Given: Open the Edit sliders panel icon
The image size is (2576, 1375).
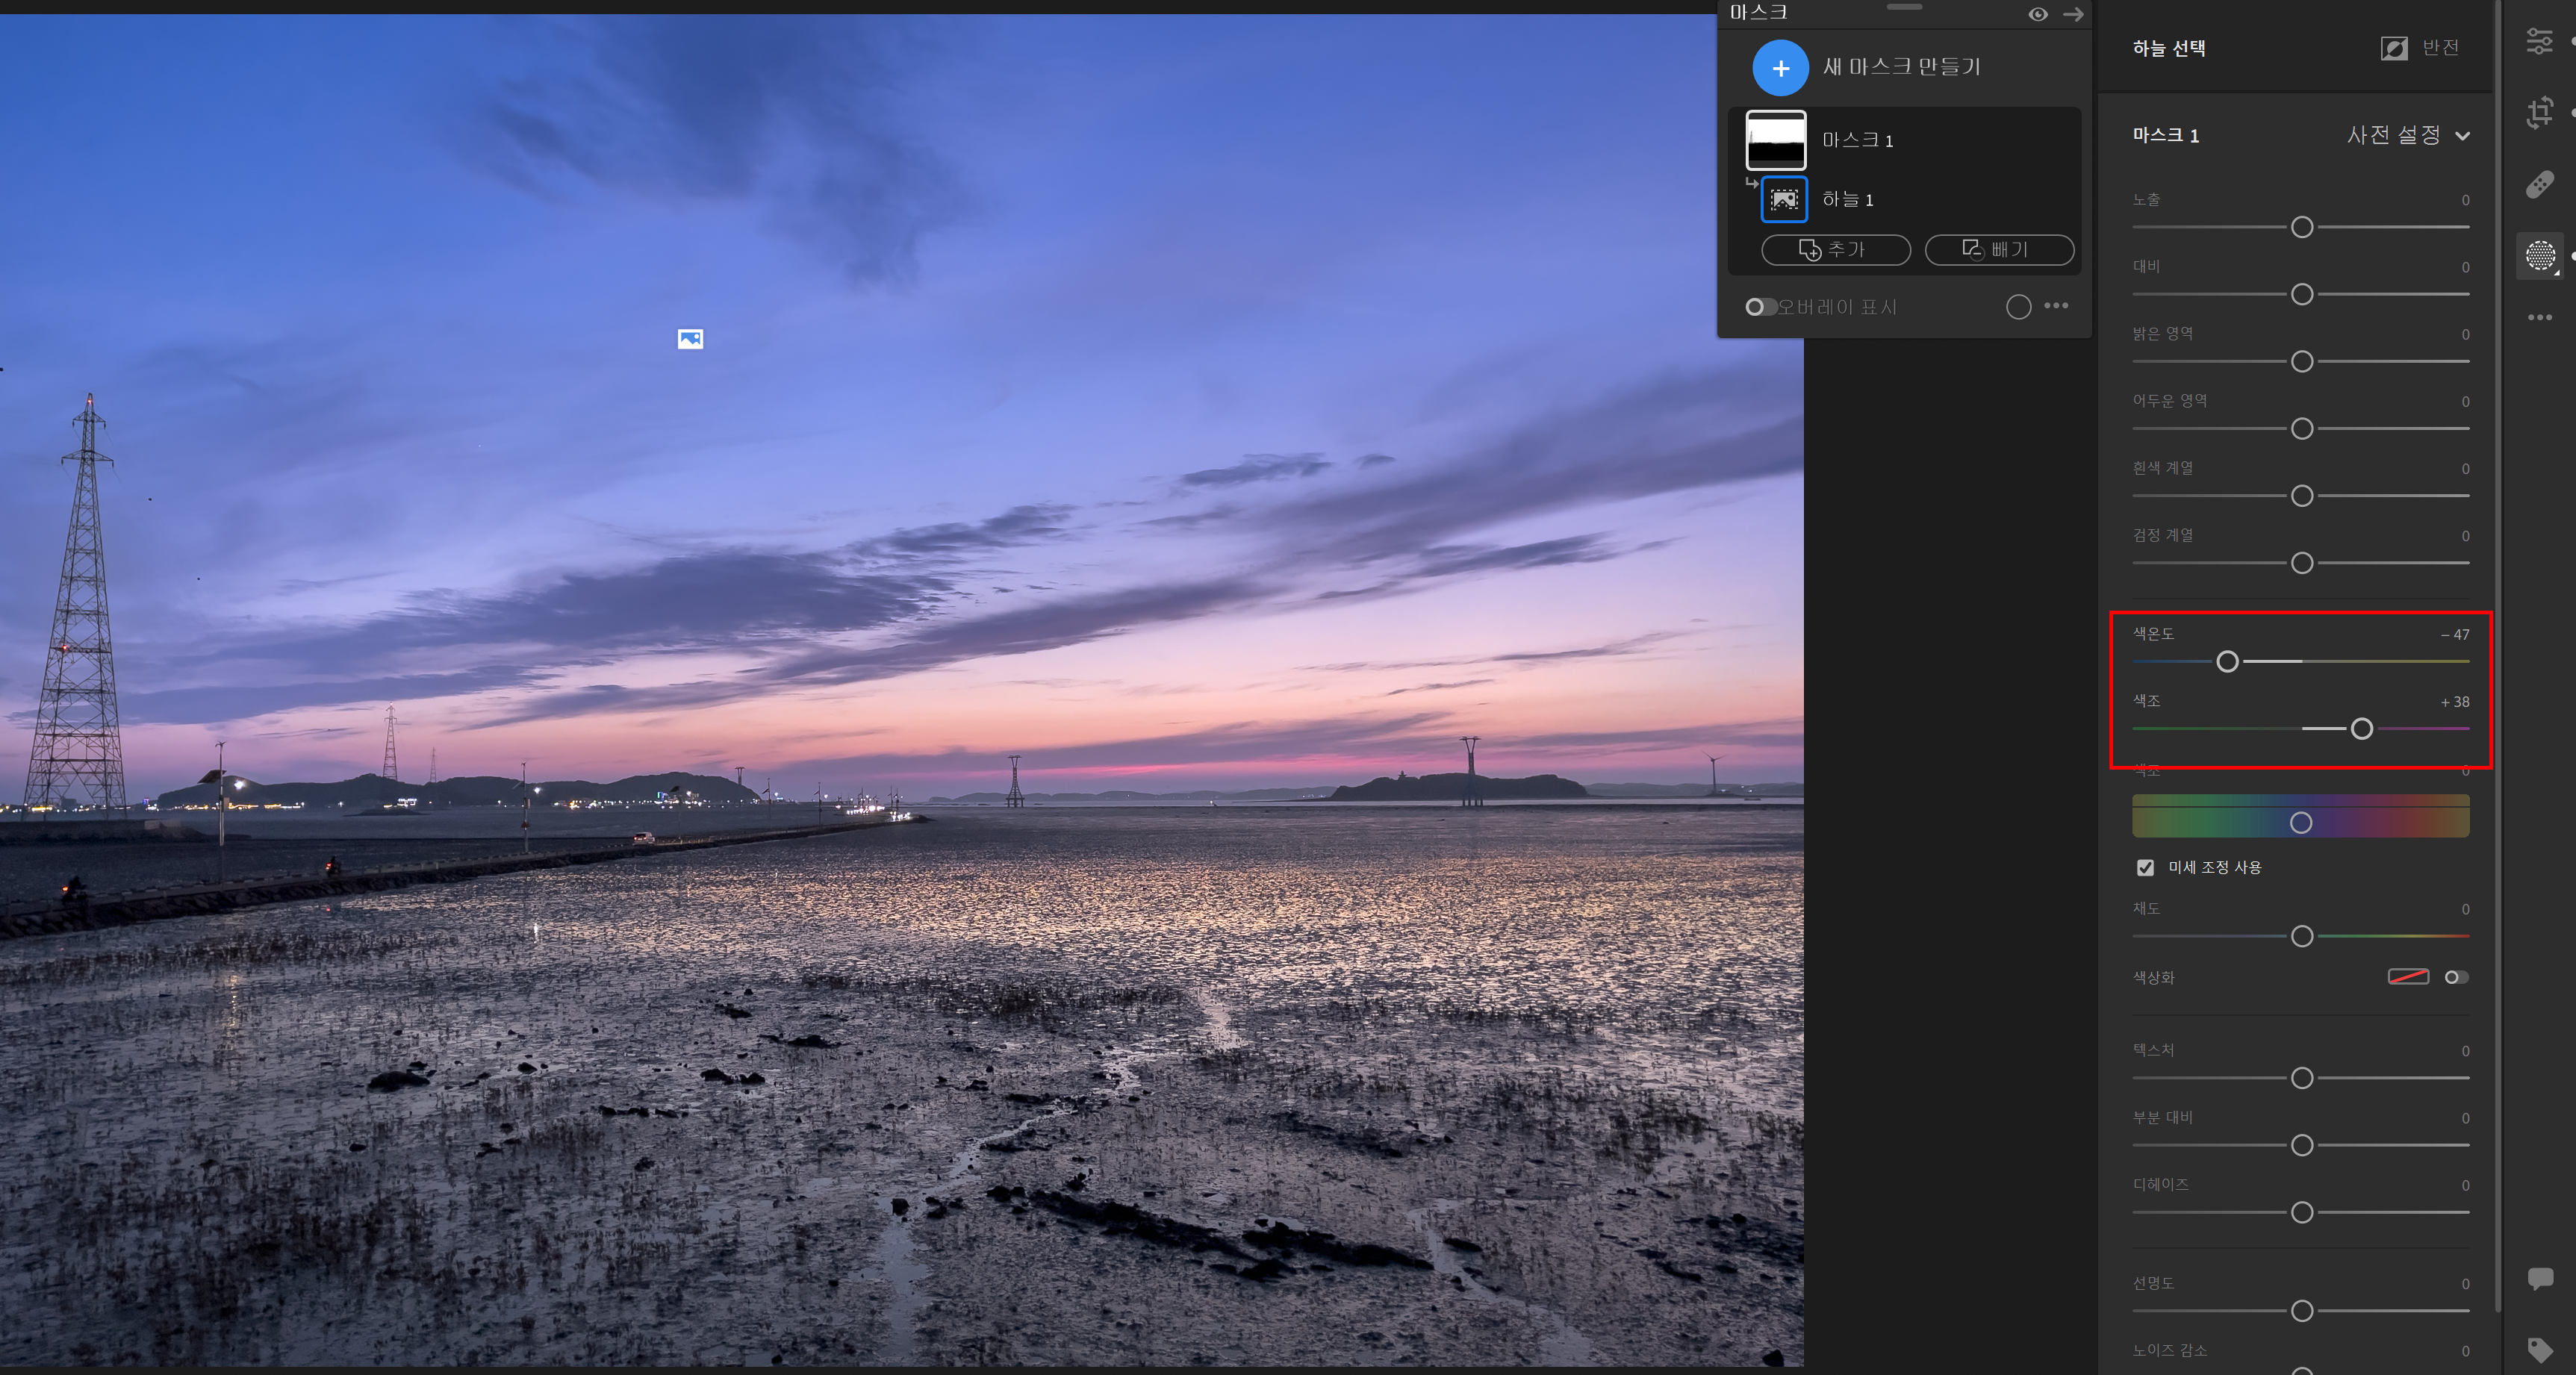Looking at the screenshot, I should tap(2539, 41).
